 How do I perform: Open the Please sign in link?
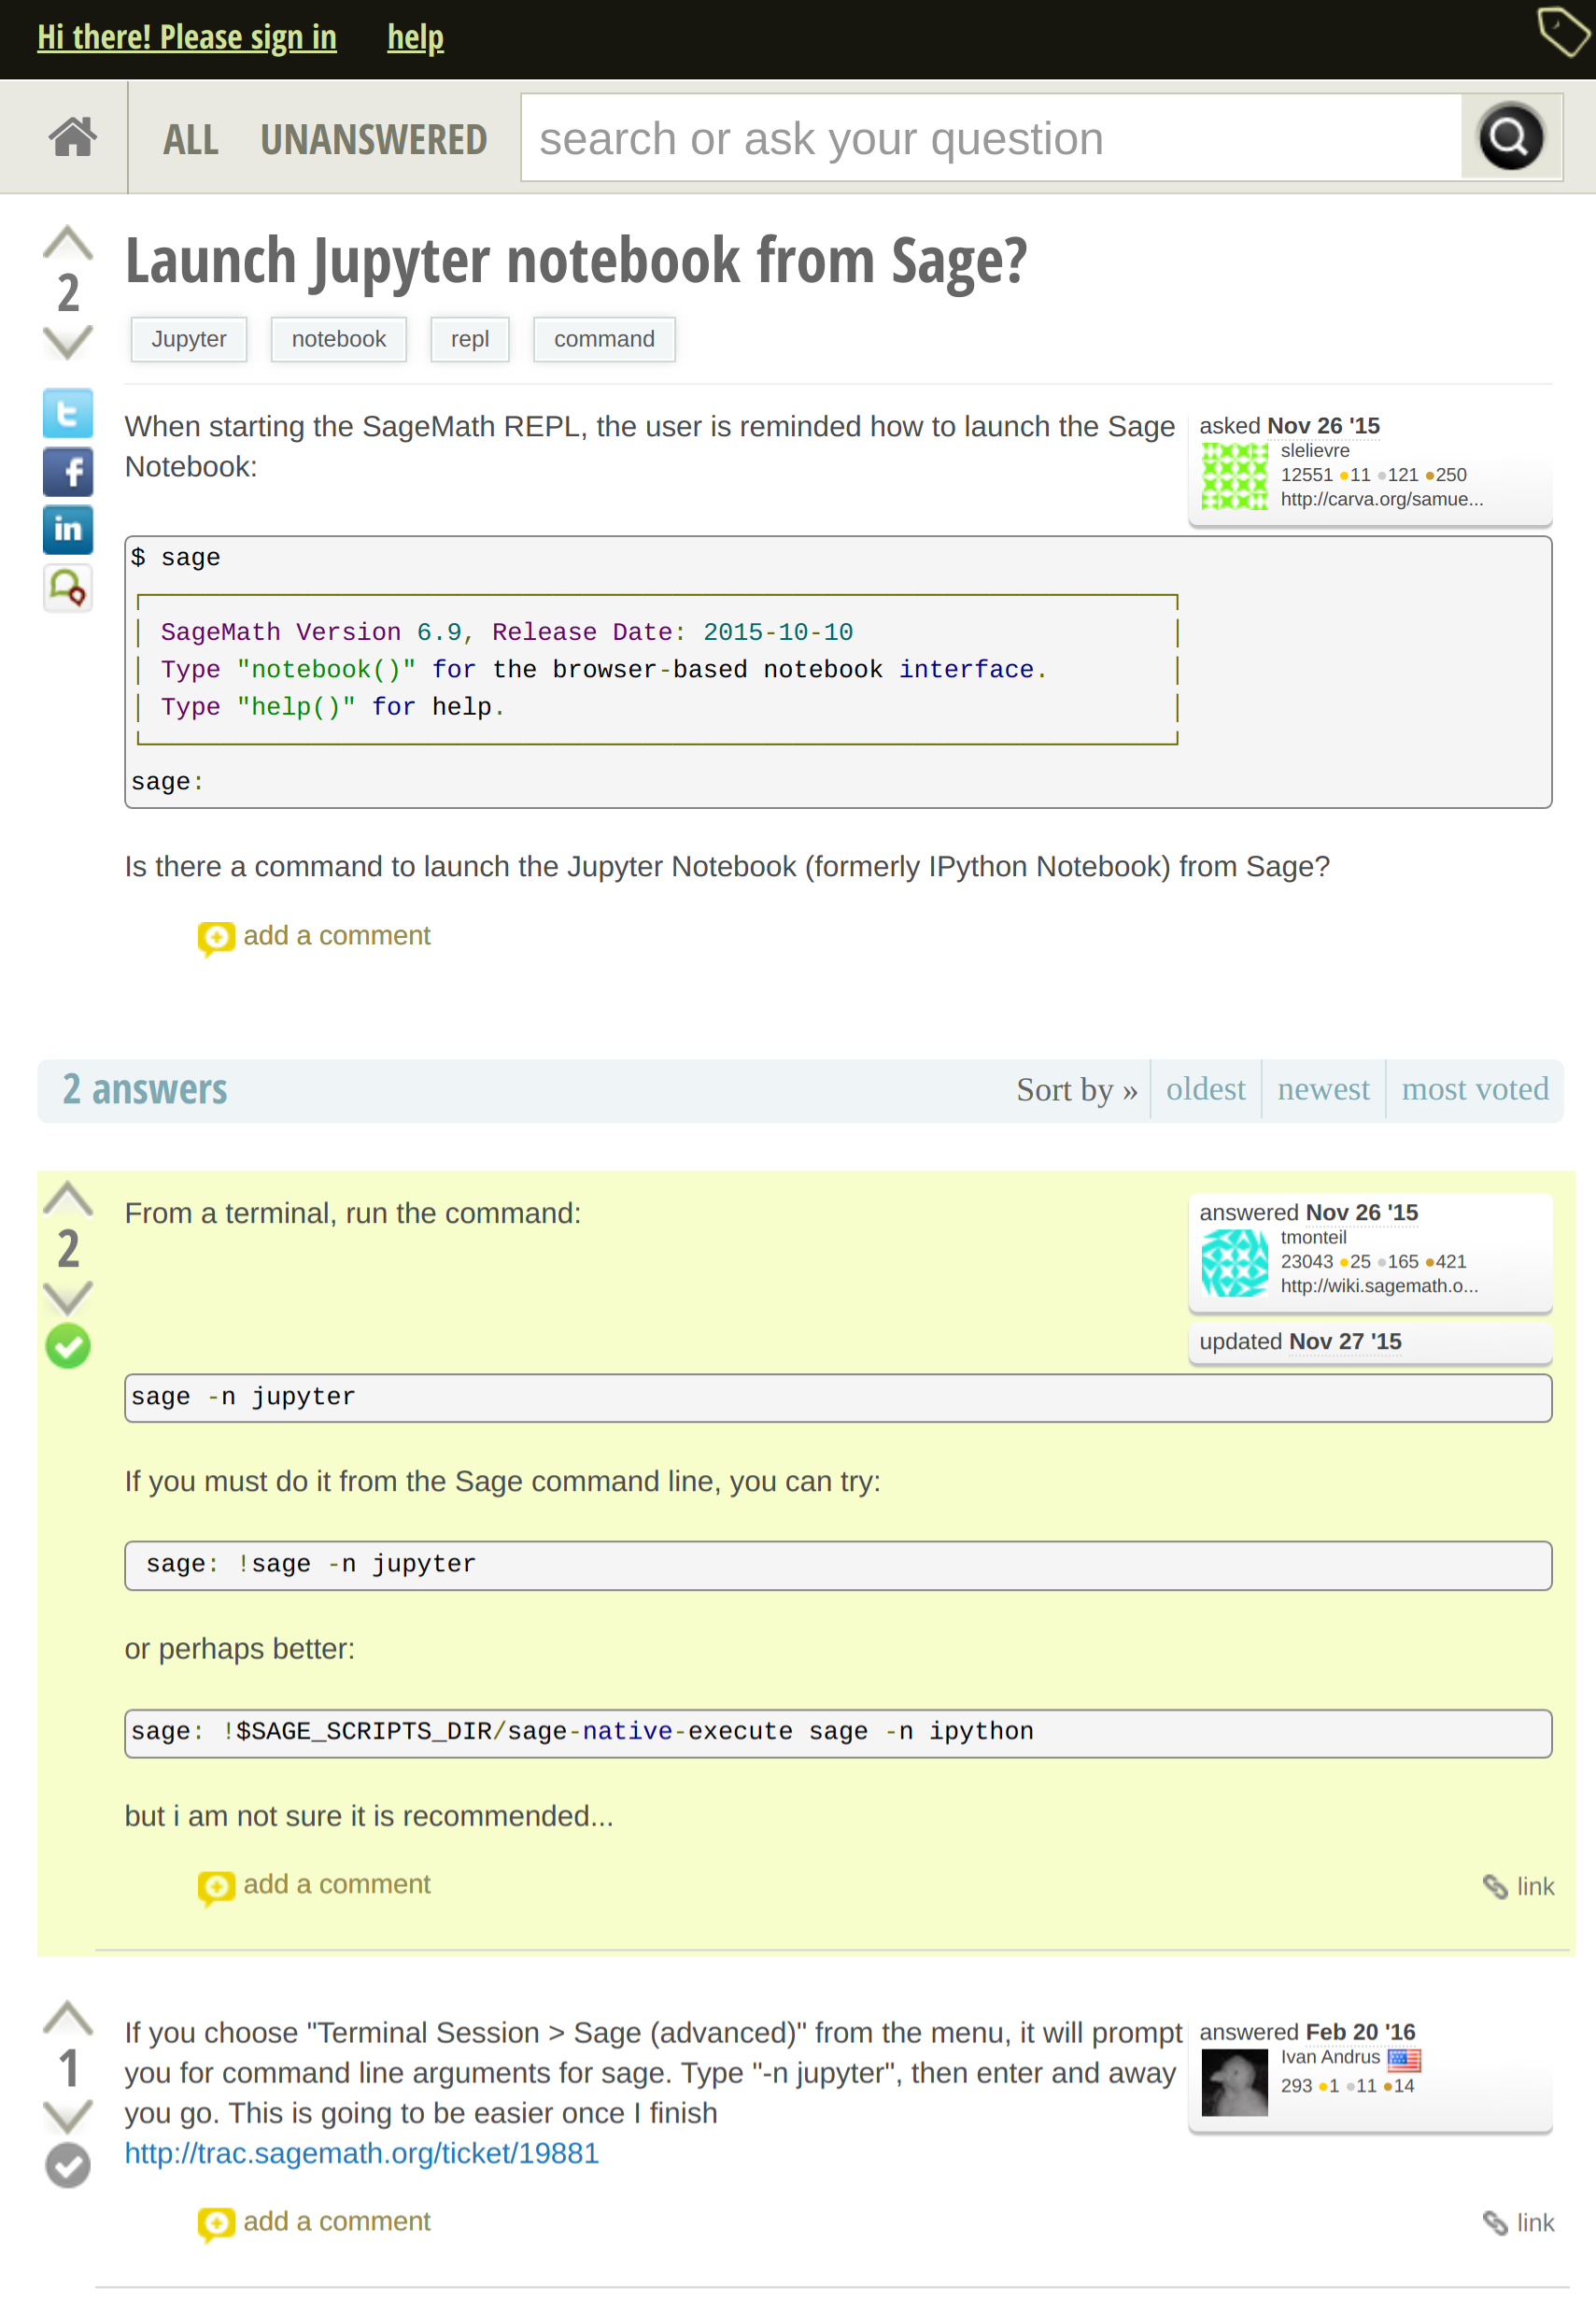point(186,37)
